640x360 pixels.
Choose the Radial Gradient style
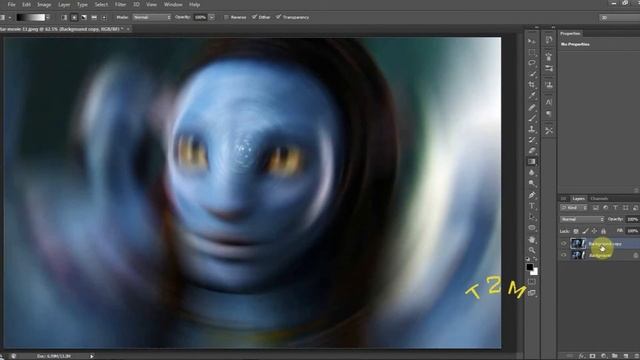click(x=74, y=18)
